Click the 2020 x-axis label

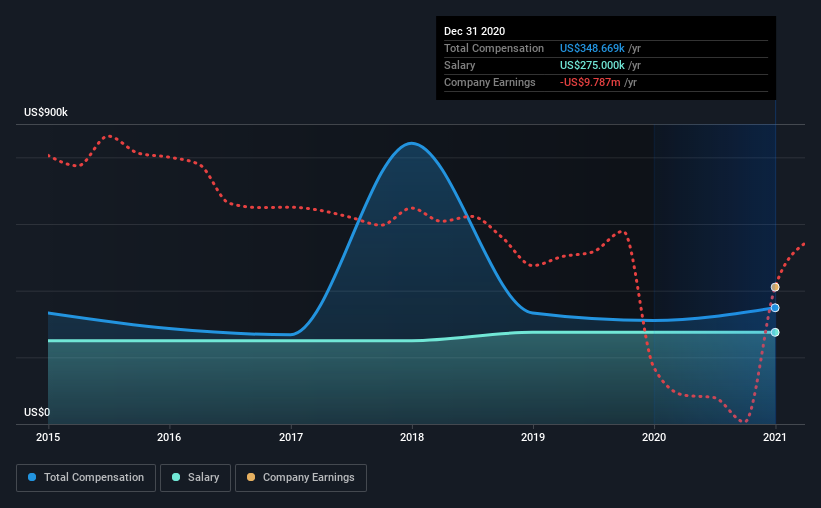[654, 437]
